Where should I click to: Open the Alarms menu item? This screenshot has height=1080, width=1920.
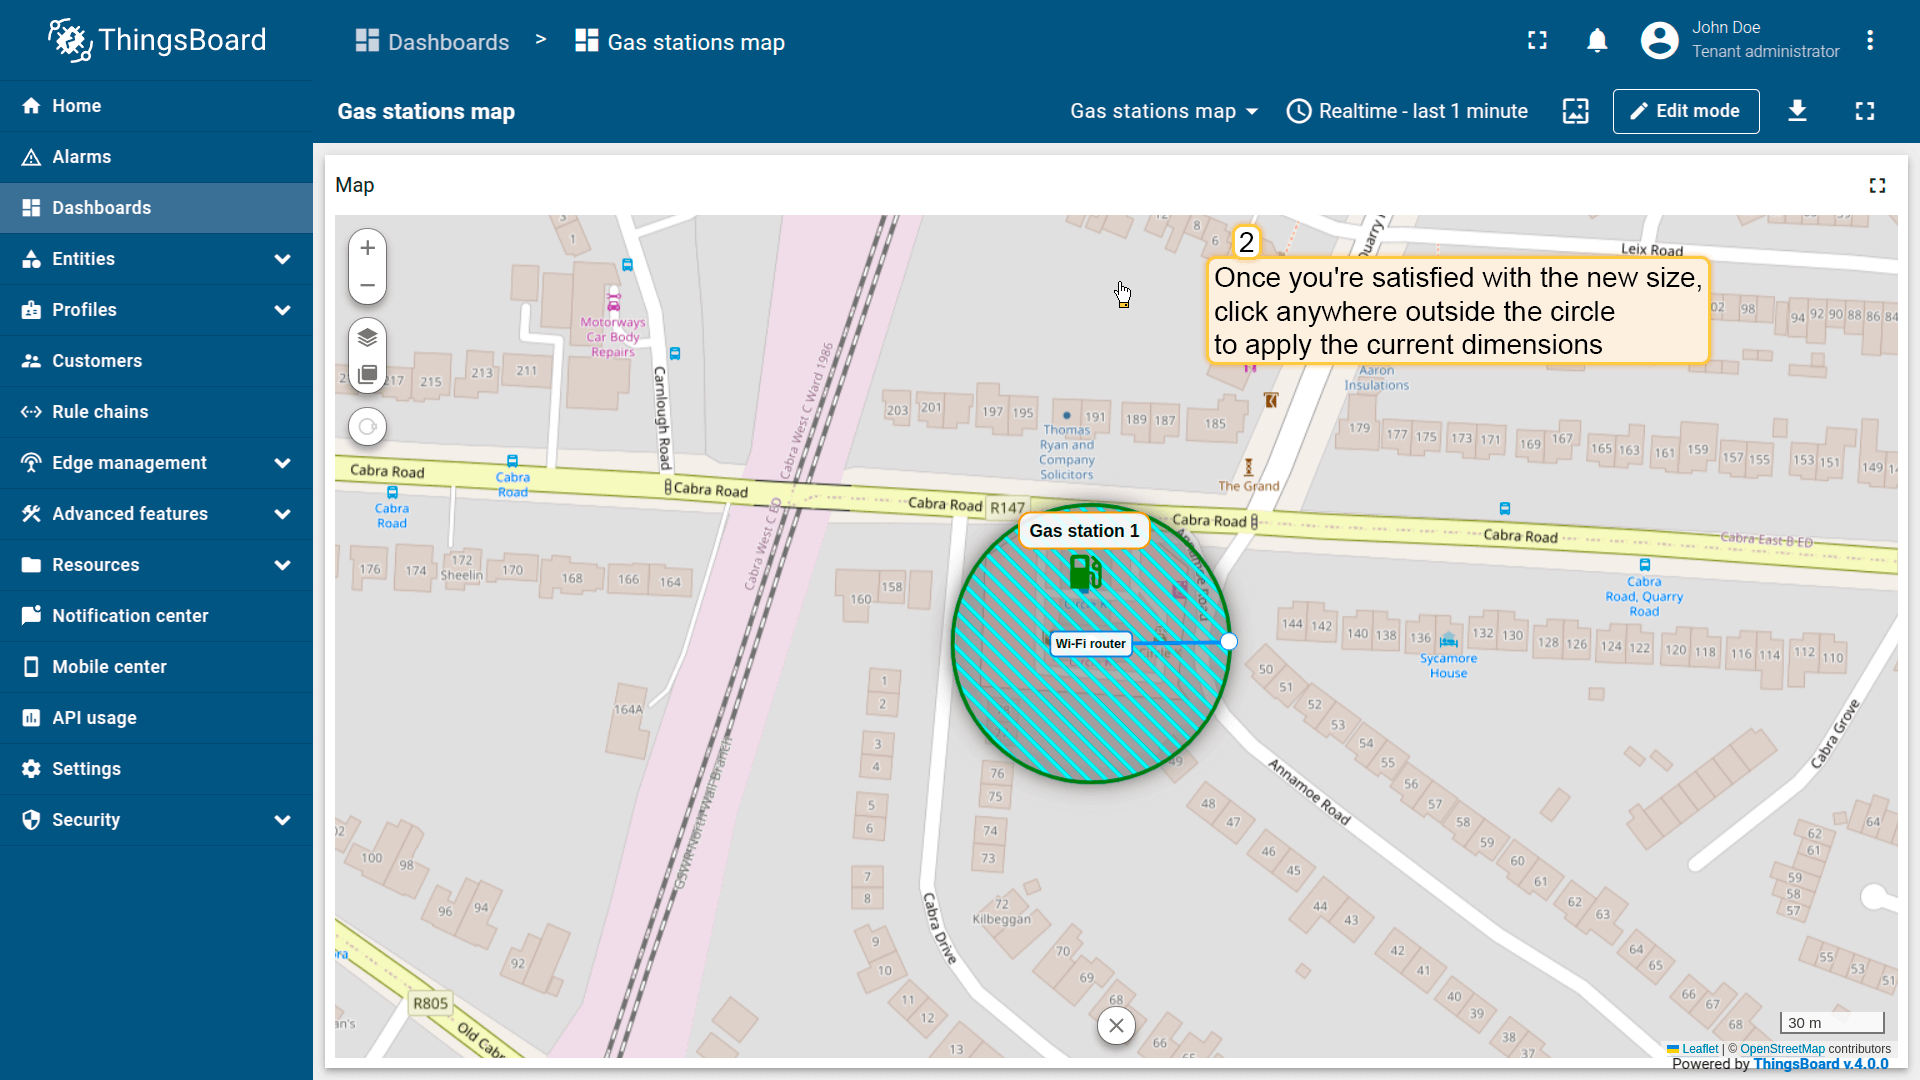tap(81, 157)
